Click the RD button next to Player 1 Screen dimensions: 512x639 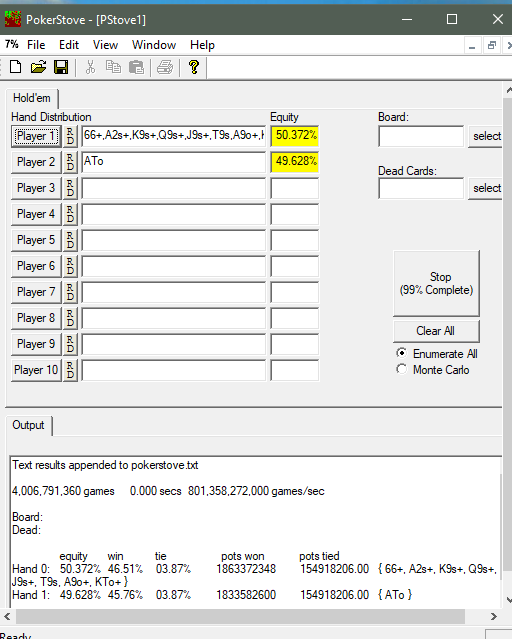pyautogui.click(x=70, y=136)
